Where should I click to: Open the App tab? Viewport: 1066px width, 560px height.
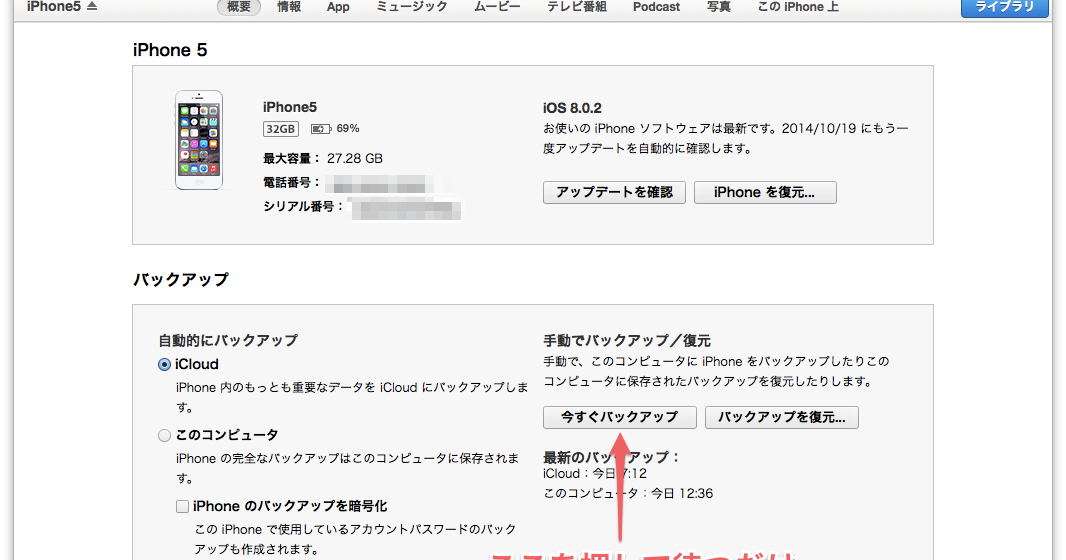(x=338, y=7)
